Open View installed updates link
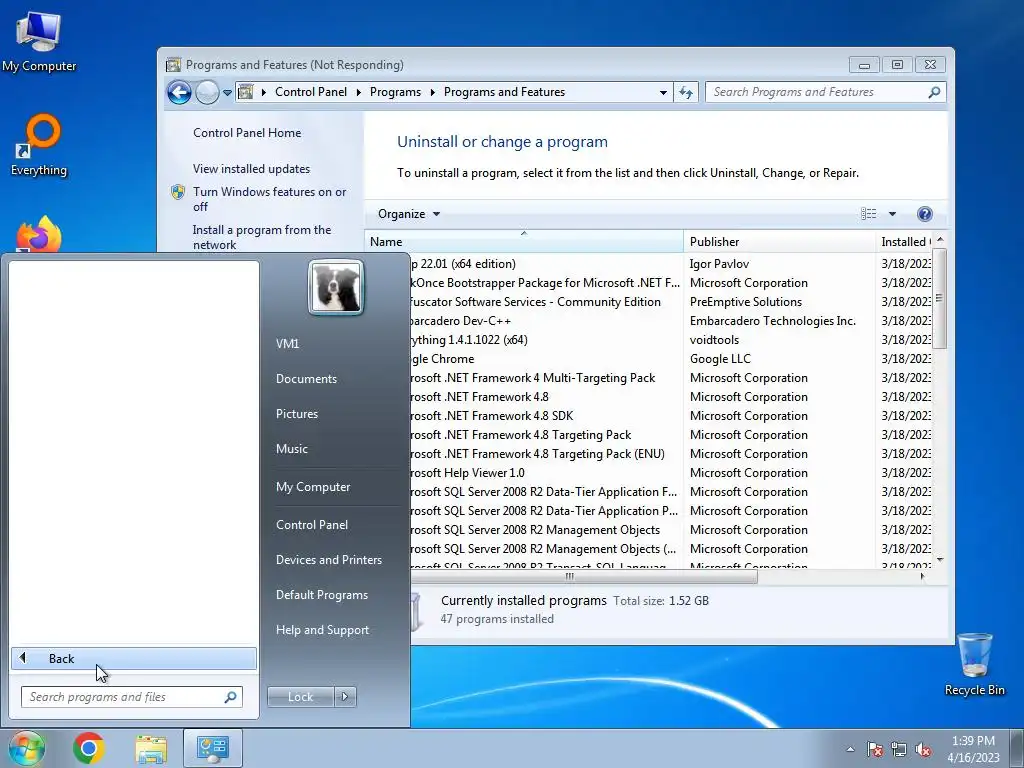The height and width of the screenshot is (768, 1024). tap(251, 168)
